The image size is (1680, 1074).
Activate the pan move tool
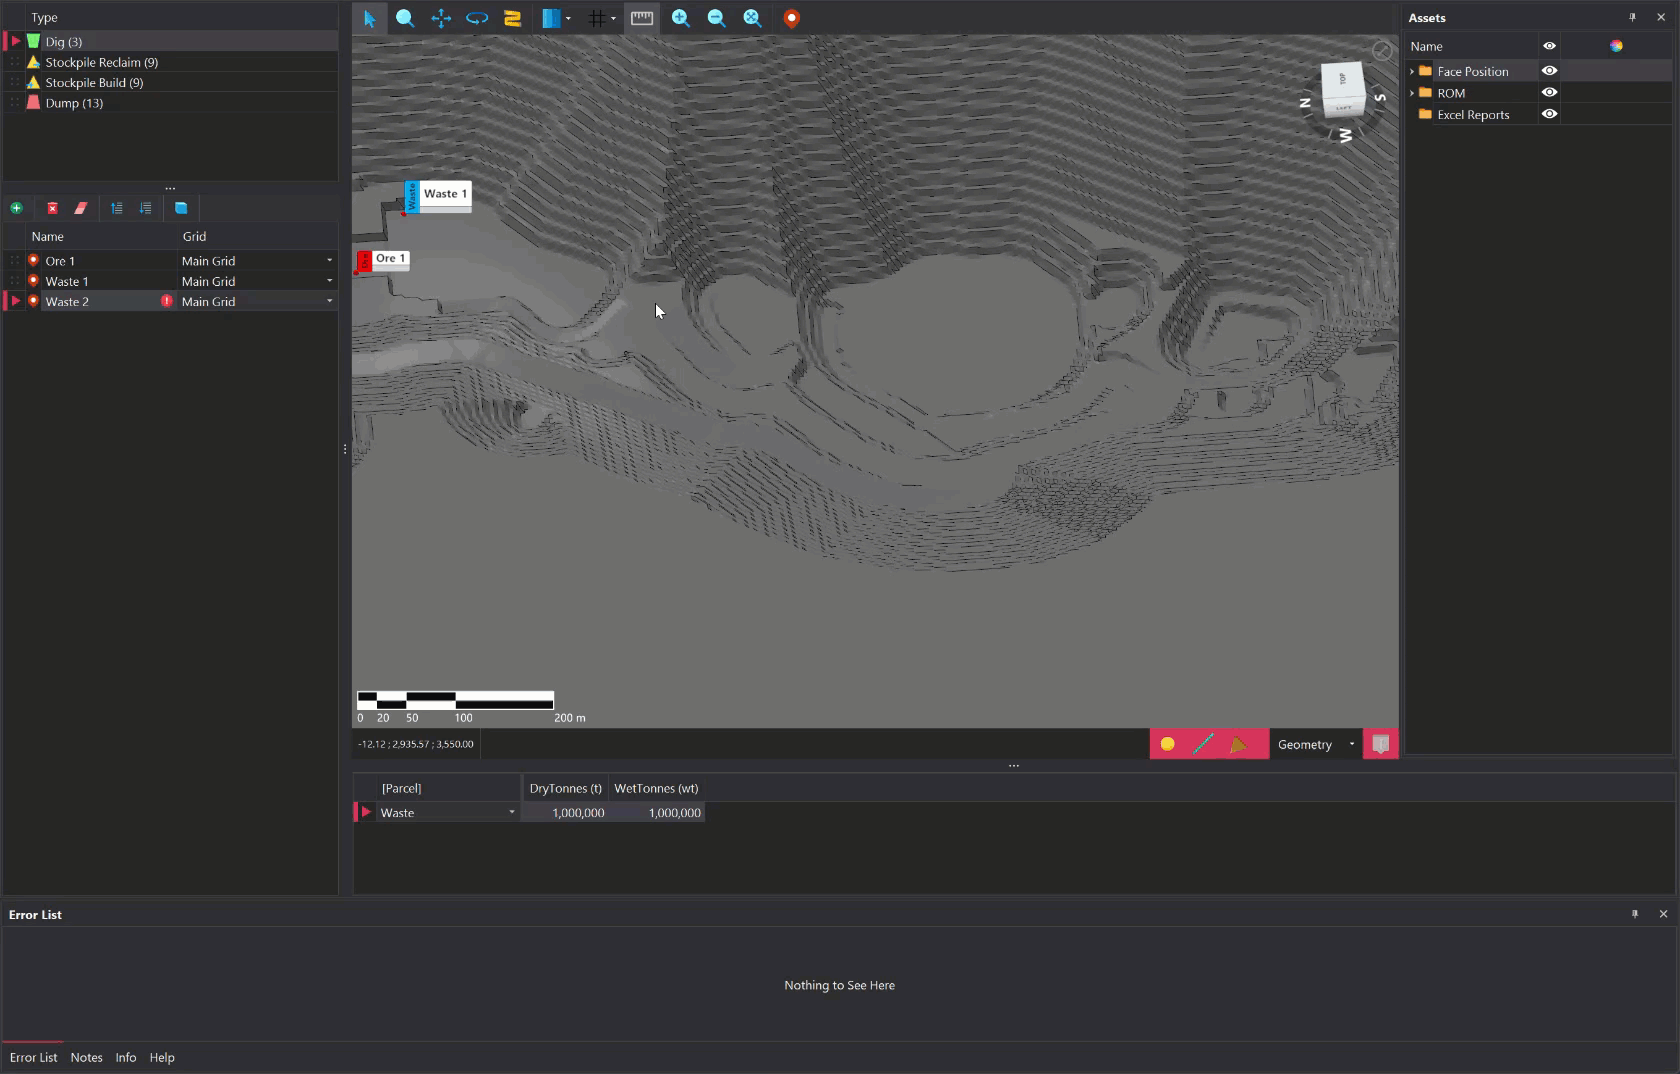441,18
